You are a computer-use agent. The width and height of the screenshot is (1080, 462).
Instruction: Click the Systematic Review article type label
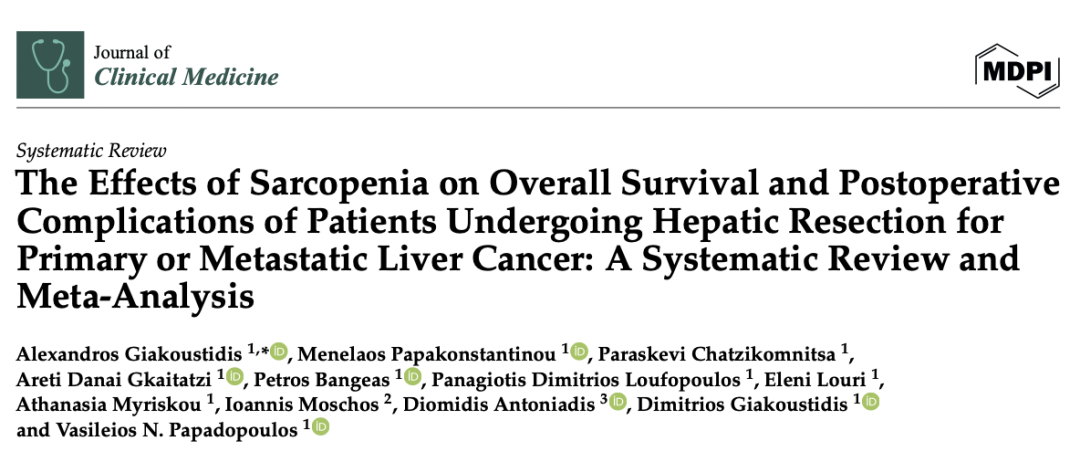pos(91,150)
